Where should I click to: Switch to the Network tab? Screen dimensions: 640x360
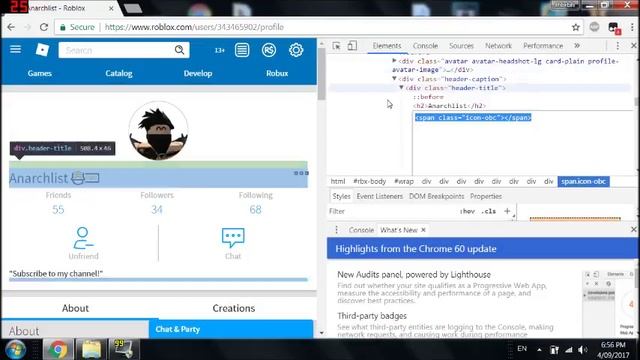point(498,46)
